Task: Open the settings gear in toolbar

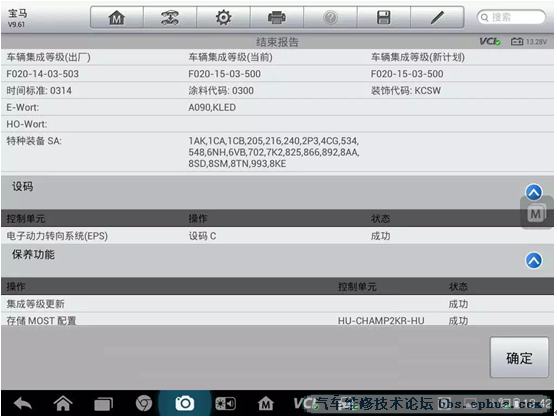Action: click(x=223, y=17)
